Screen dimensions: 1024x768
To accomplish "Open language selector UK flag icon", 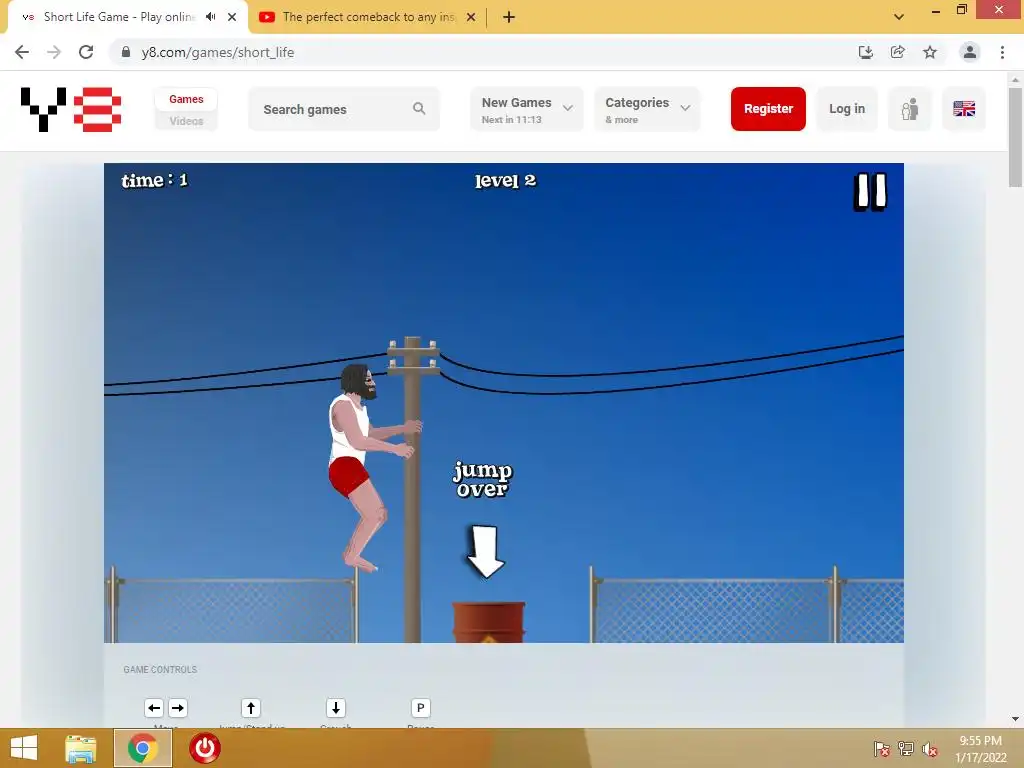I will (x=964, y=109).
